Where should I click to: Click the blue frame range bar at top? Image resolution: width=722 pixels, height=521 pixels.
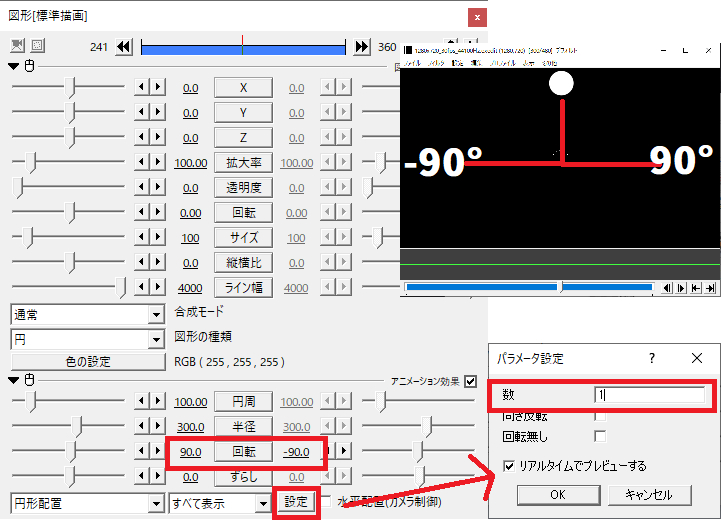tap(243, 48)
